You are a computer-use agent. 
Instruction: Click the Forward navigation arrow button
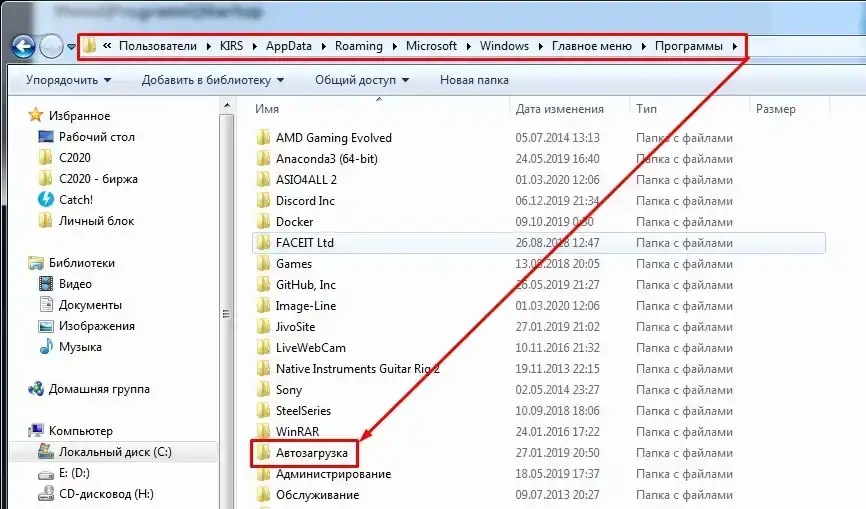pos(51,46)
